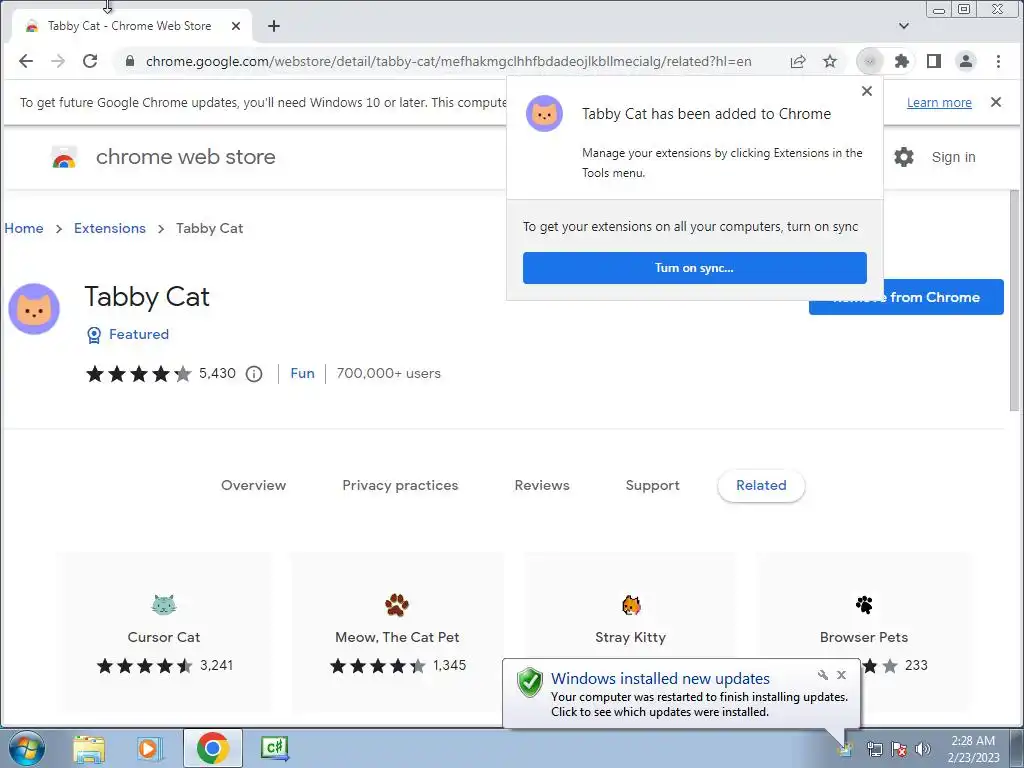Click 700,000+ users text
Screen dimensions: 1024x768
point(389,374)
